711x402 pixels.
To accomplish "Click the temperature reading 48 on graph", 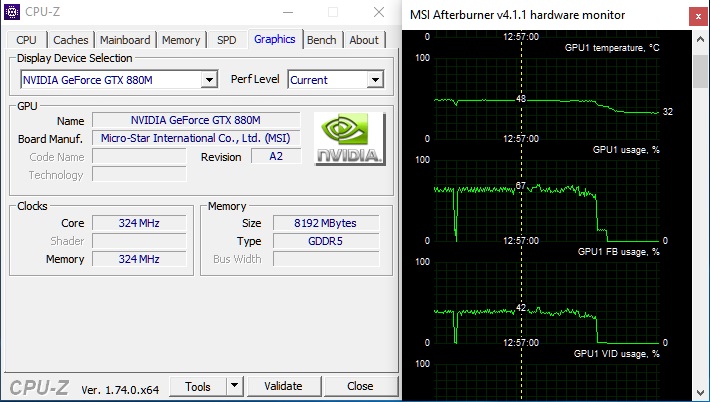I will (x=521, y=98).
